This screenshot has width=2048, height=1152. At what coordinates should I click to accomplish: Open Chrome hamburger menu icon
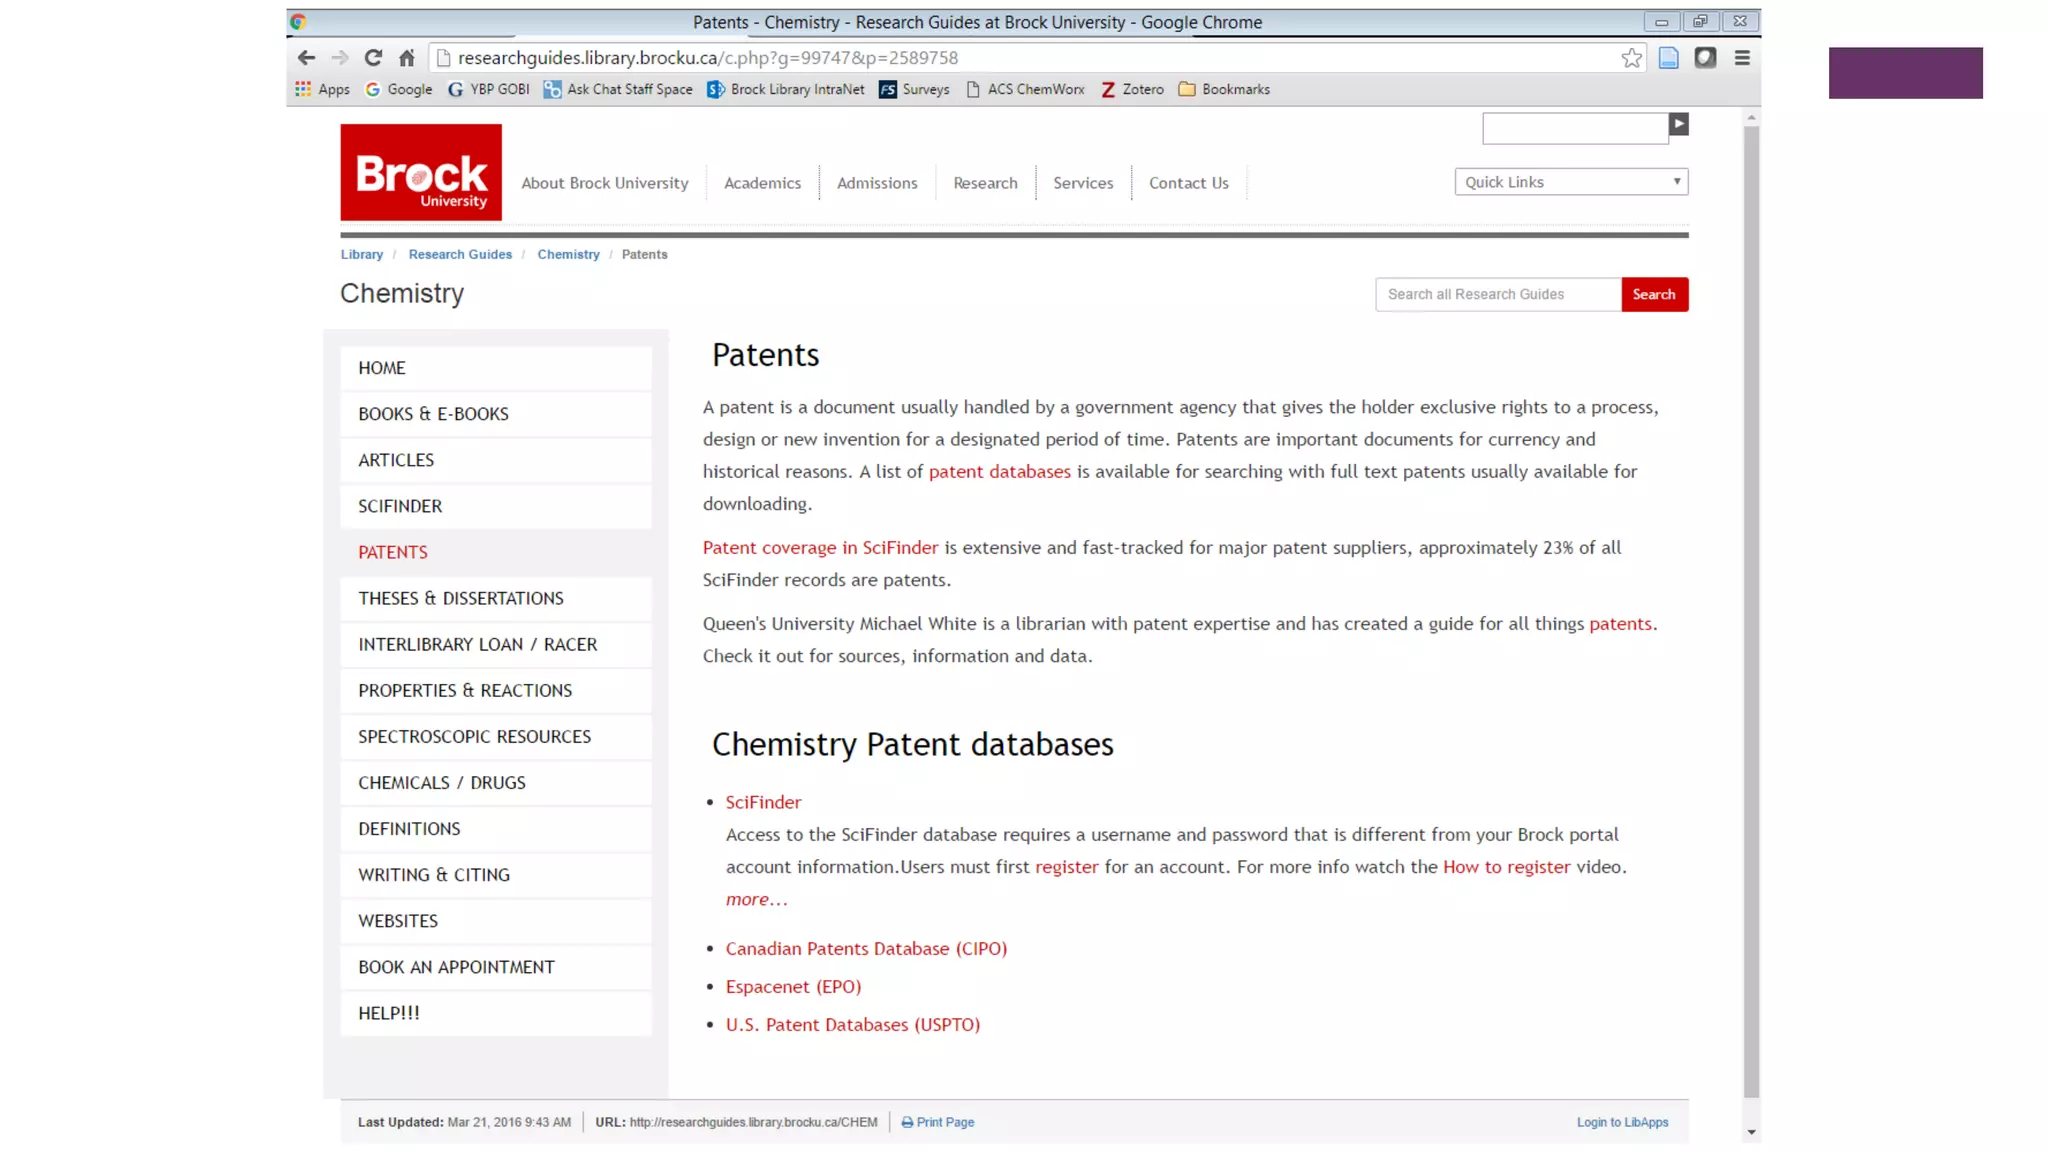(1741, 58)
